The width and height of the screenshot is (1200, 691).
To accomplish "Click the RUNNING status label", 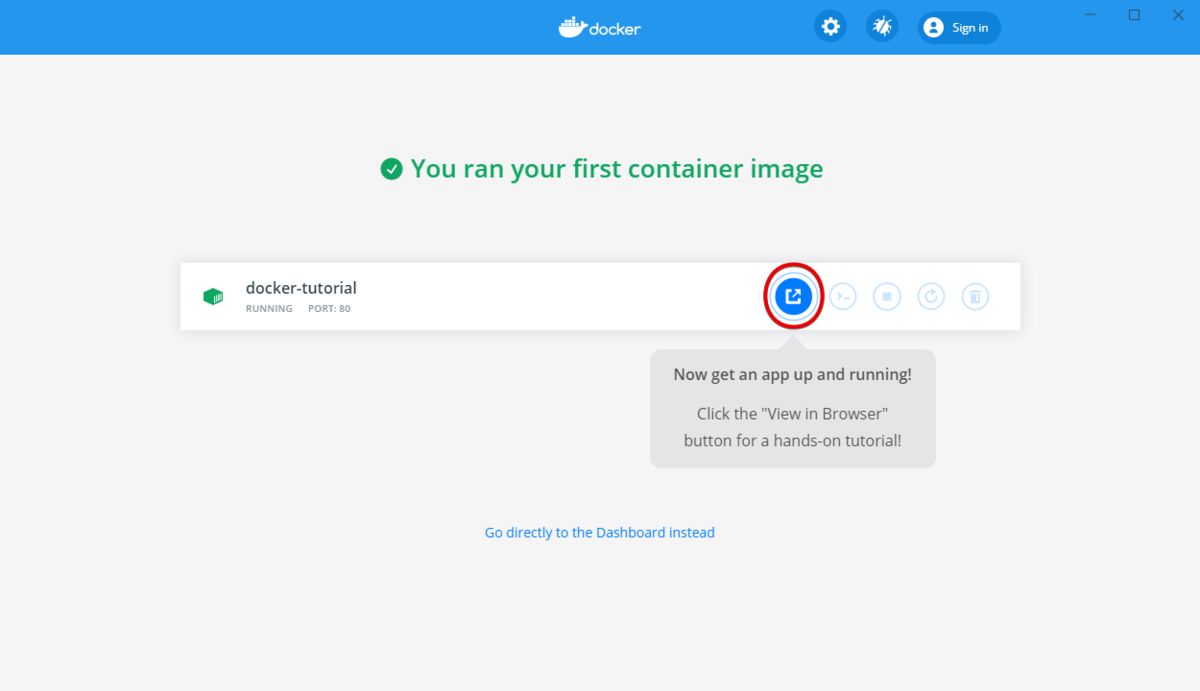I will (x=269, y=309).
